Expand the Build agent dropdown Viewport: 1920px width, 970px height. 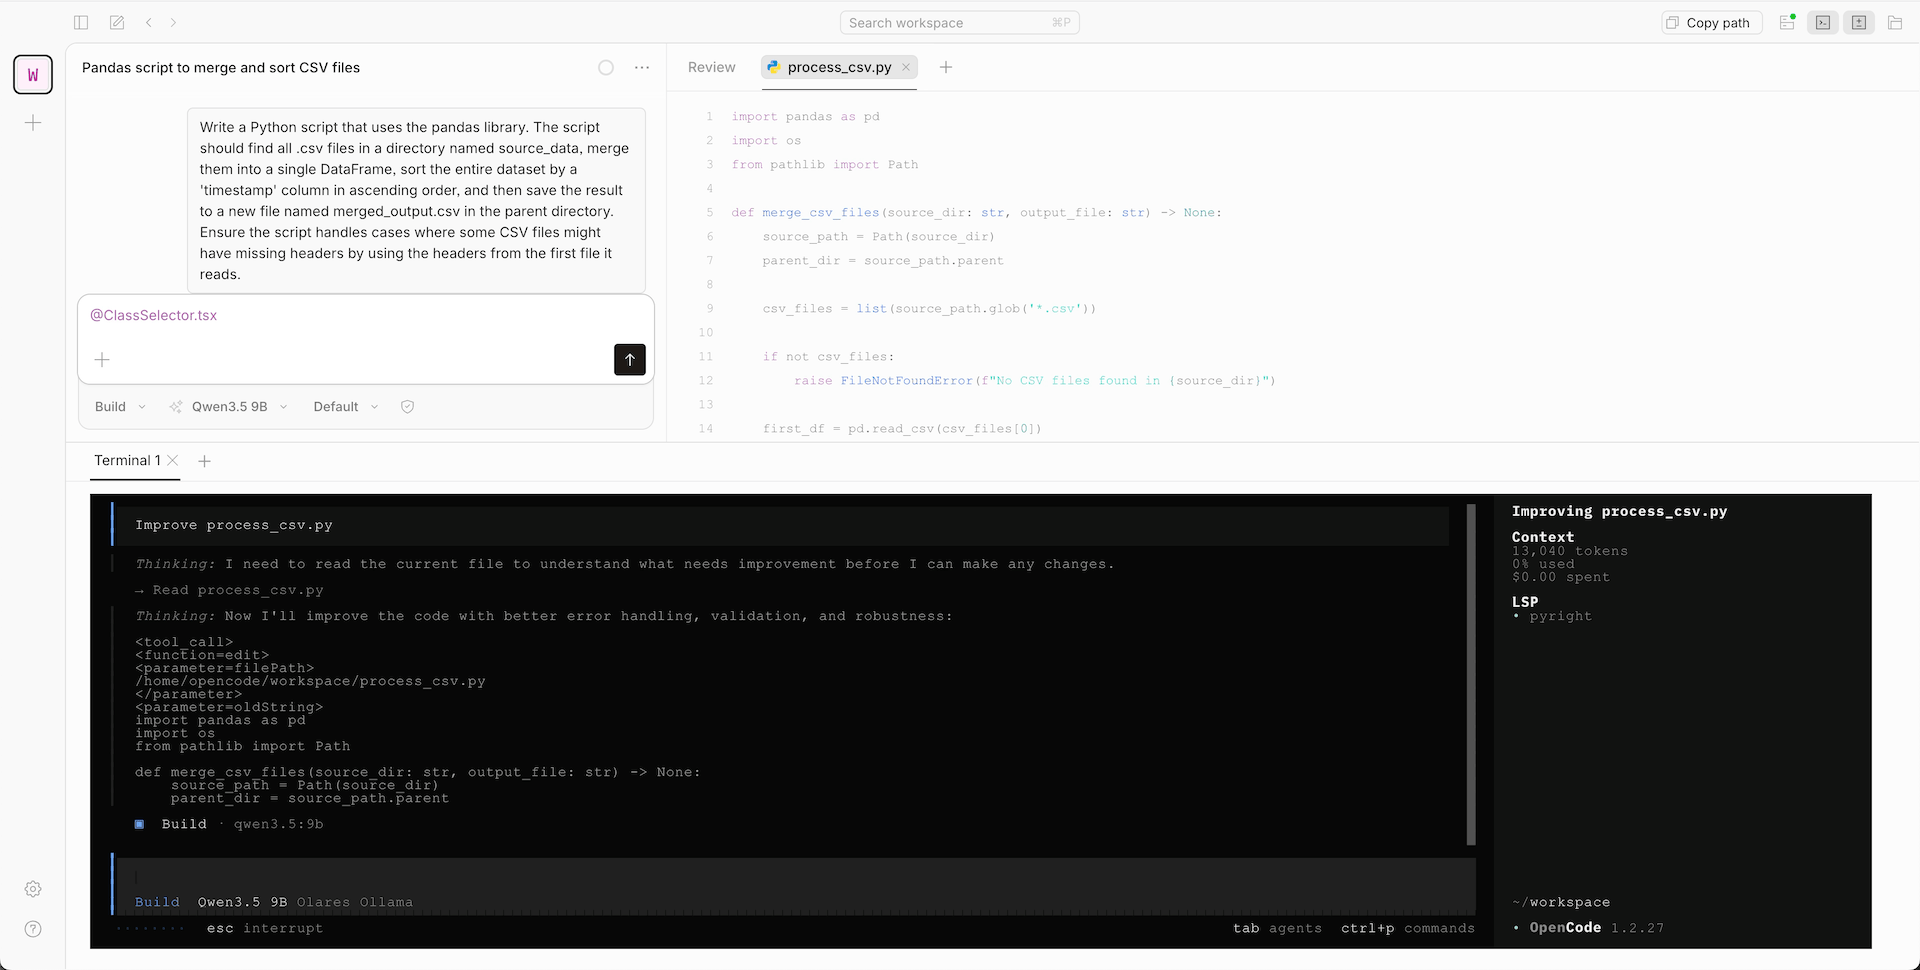pos(120,407)
